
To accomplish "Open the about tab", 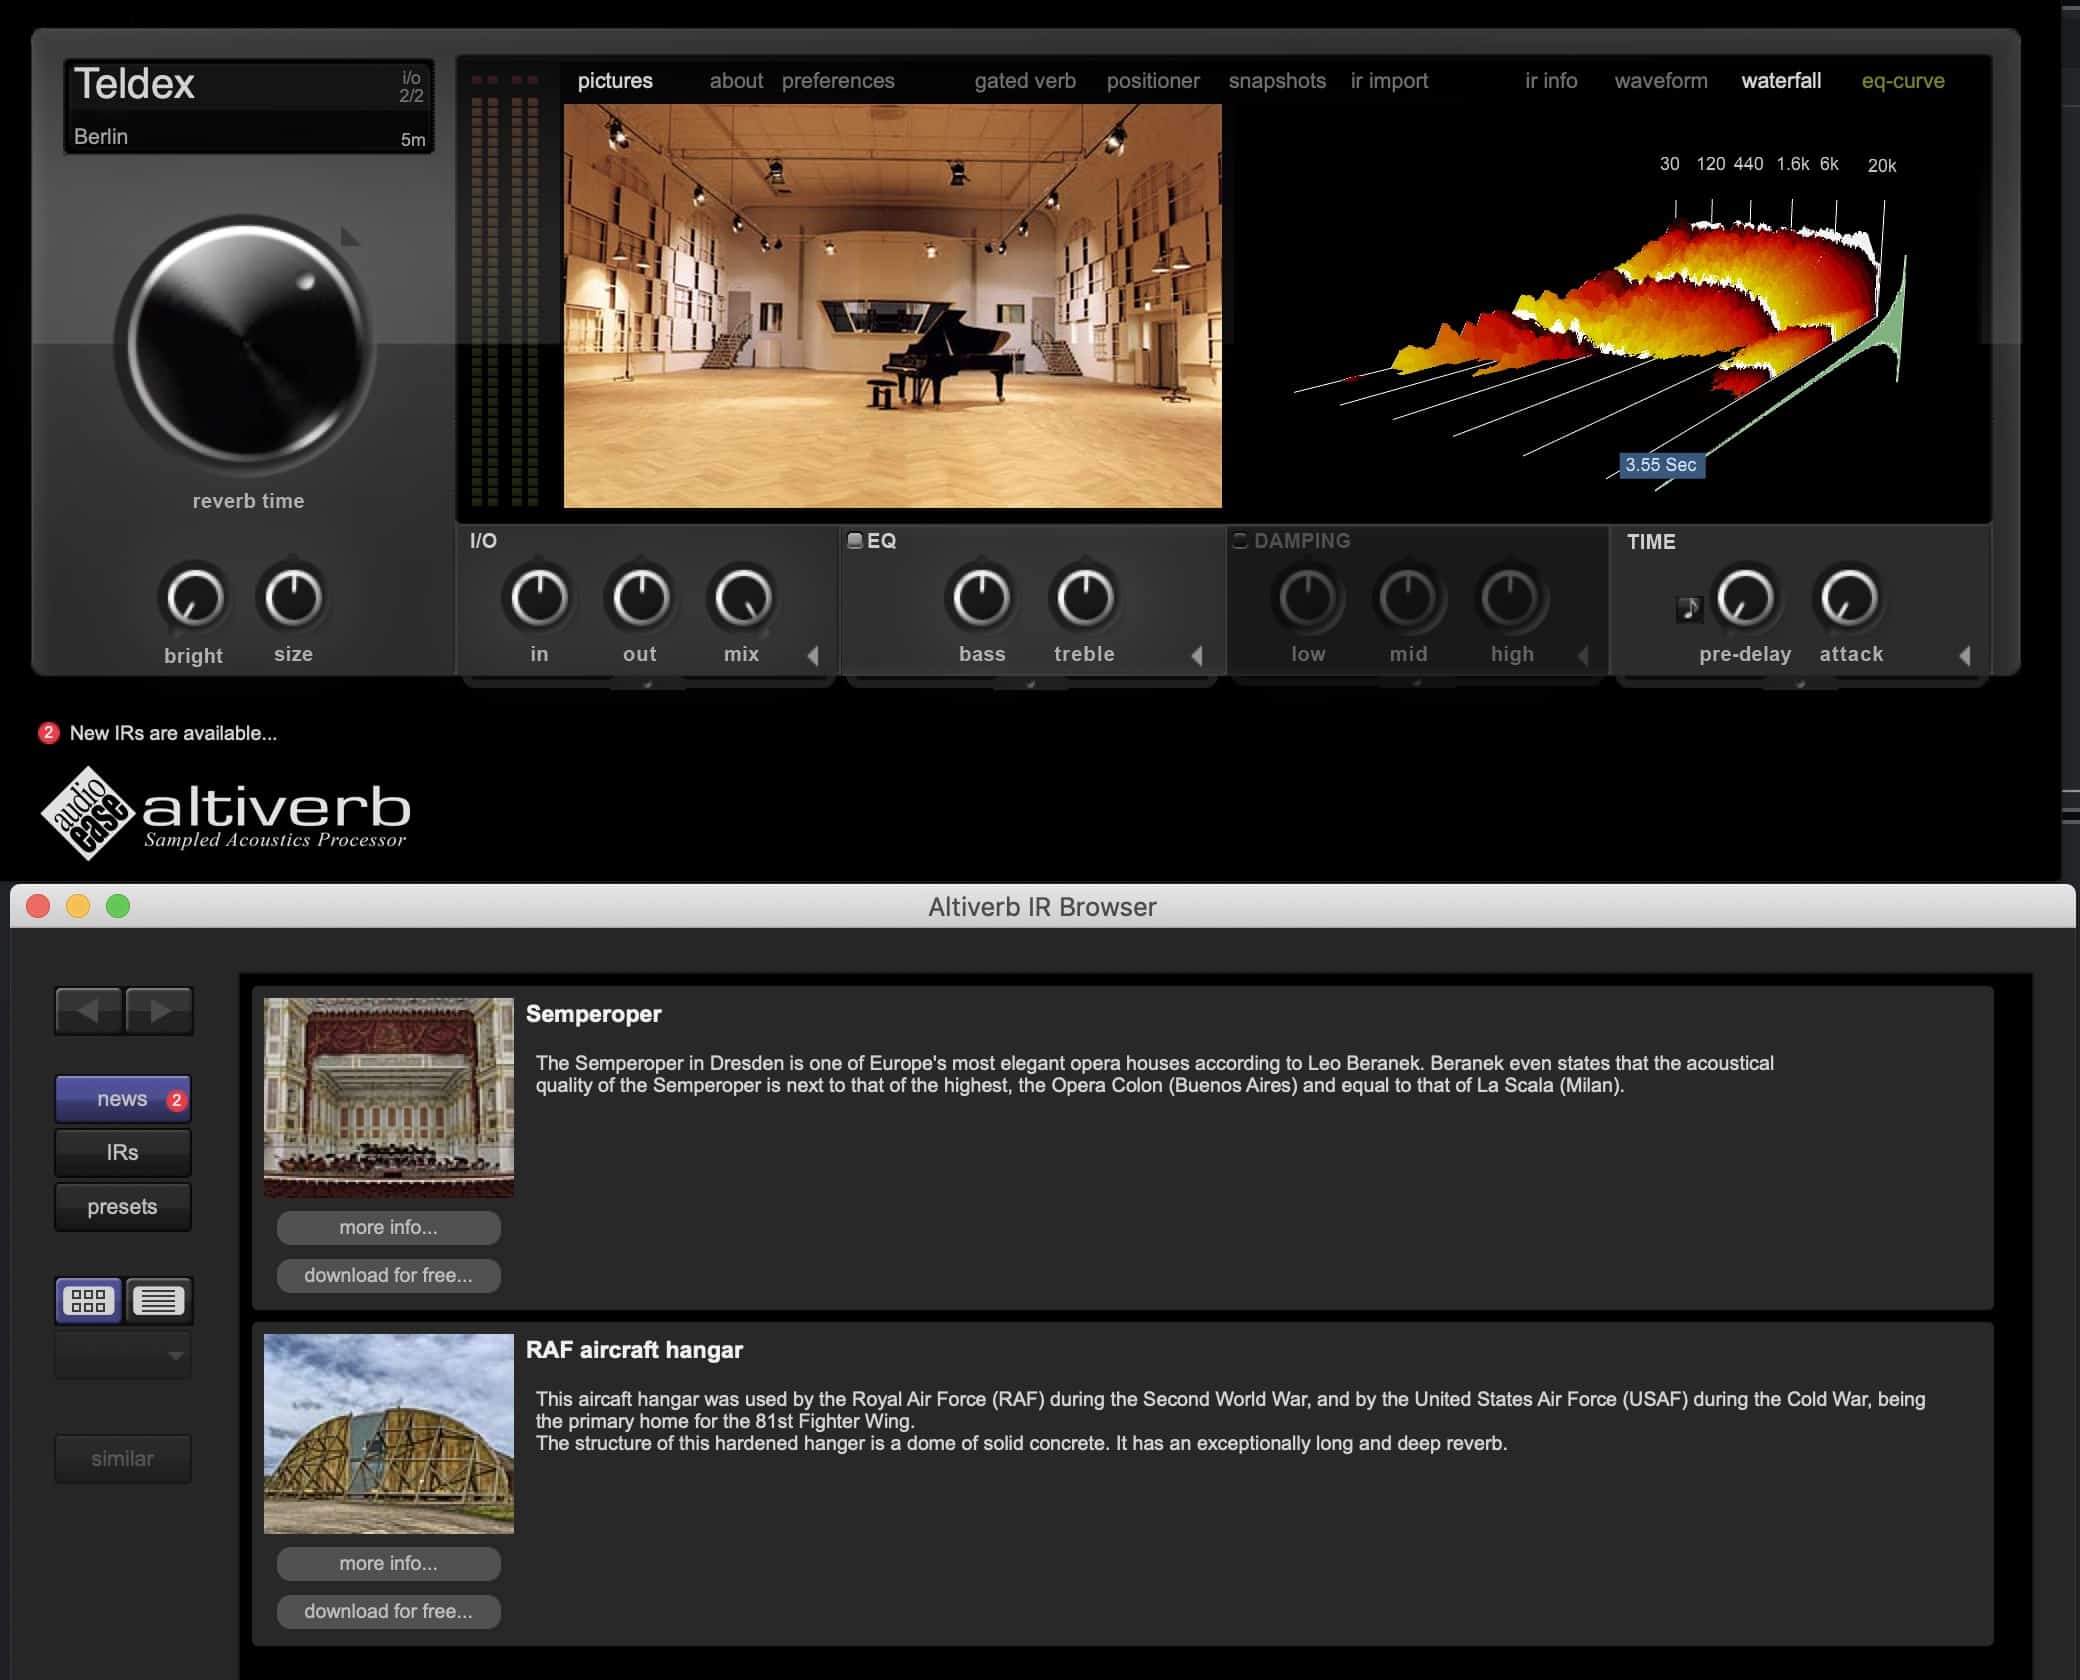I will pyautogui.click(x=736, y=81).
